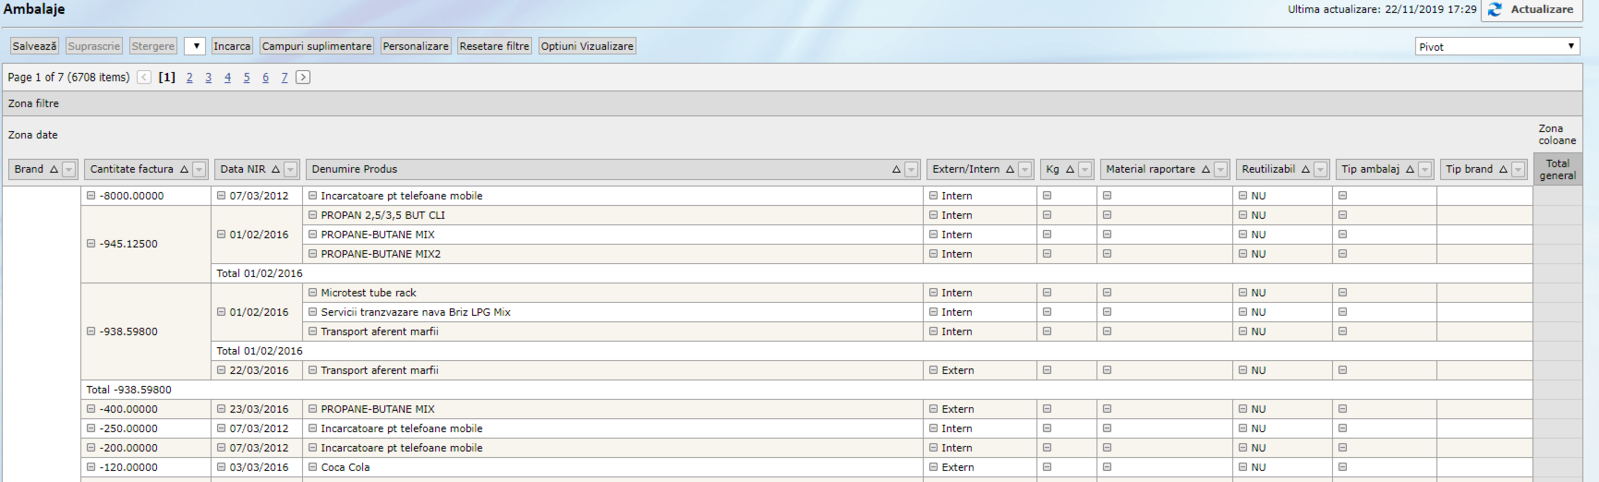Collapse the Coca Cola product row
This screenshot has height=482, width=1599.
(x=313, y=467)
